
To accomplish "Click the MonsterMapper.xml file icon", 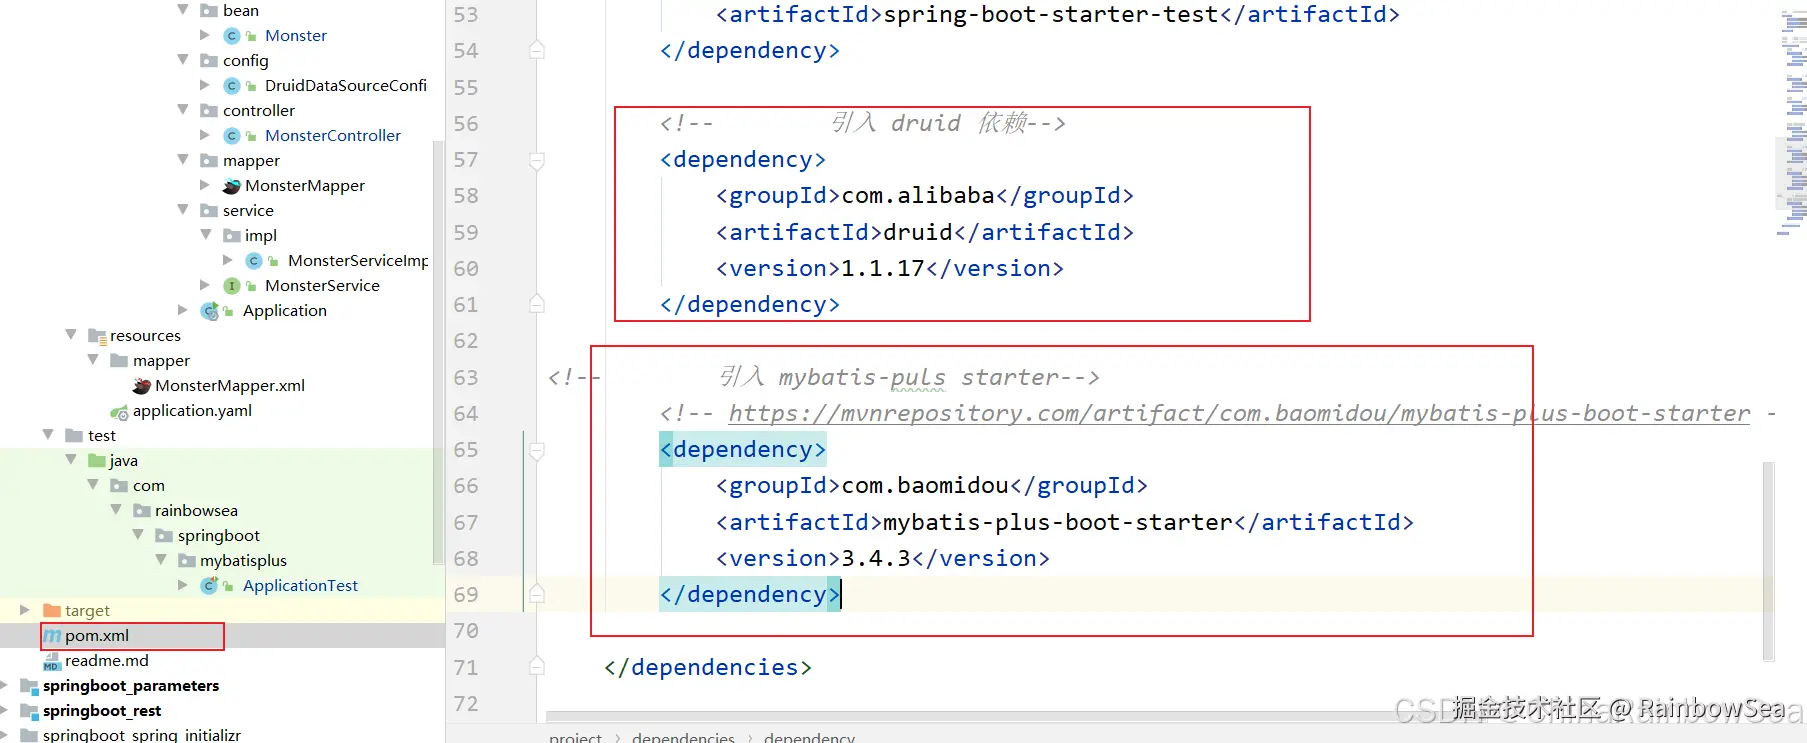I will (142, 385).
